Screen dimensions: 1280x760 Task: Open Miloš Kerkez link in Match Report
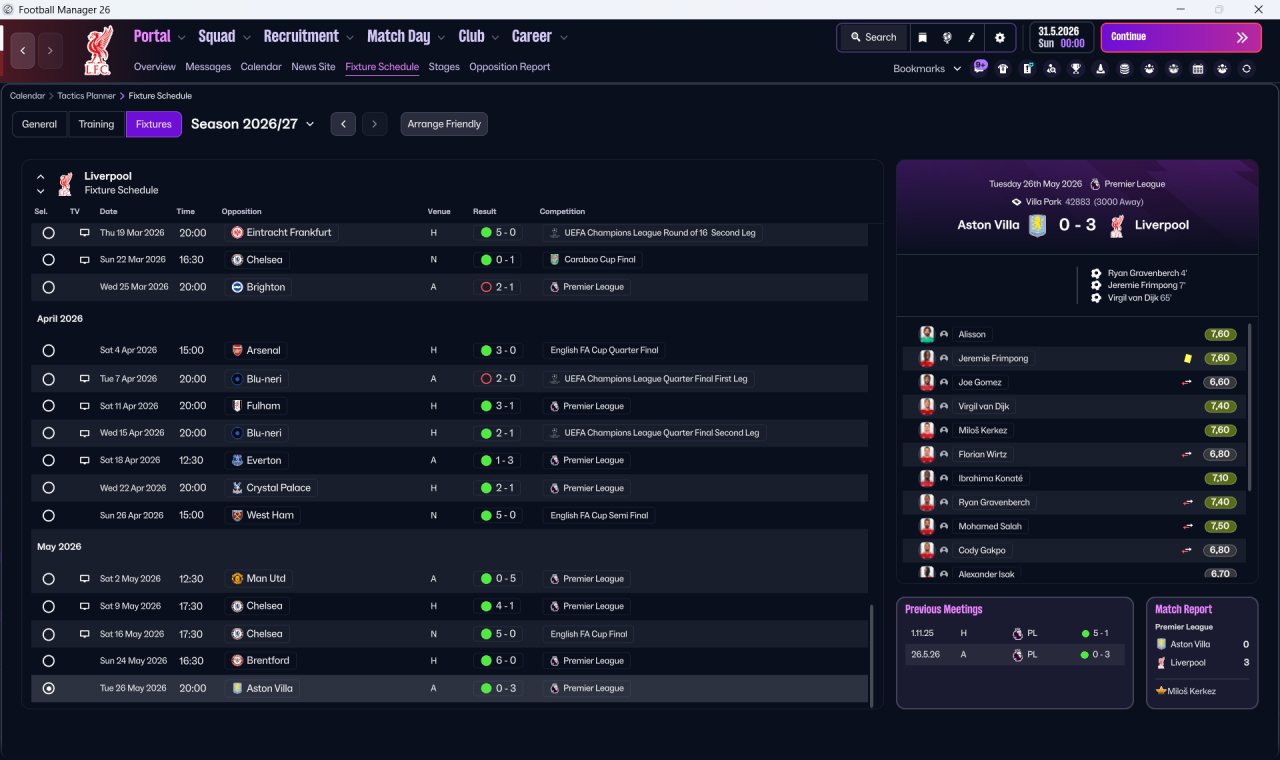(1191, 691)
